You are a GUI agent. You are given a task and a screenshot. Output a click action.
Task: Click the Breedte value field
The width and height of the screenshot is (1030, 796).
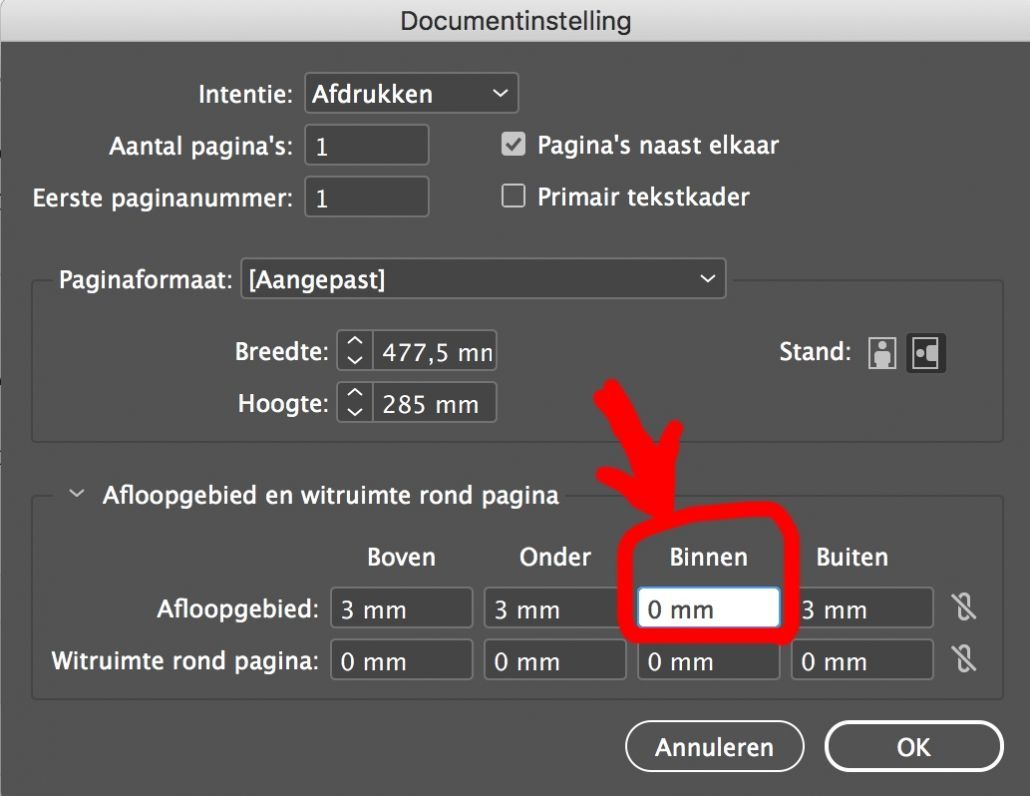click(x=435, y=352)
